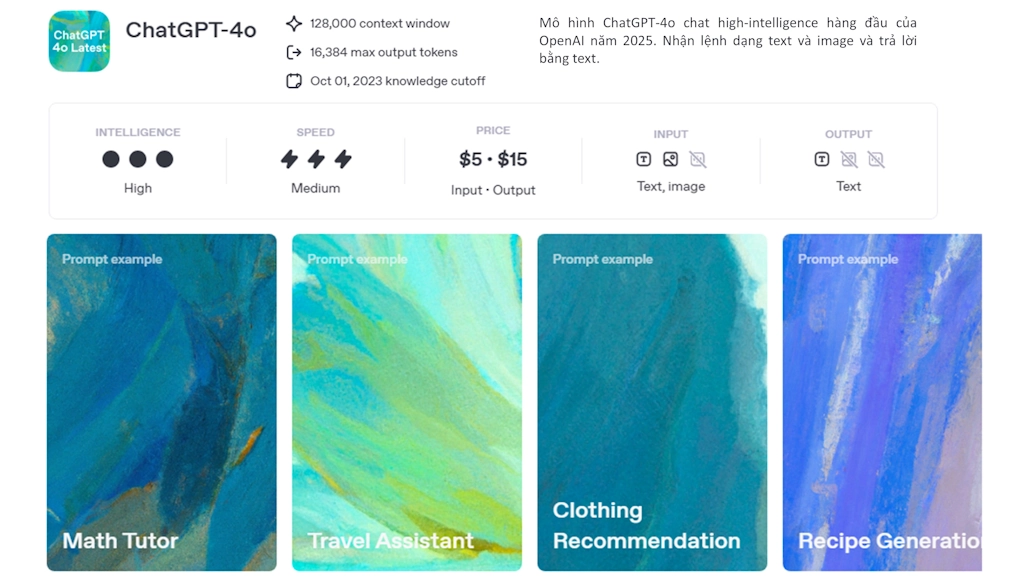Image resolution: width=1024 pixels, height=576 pixels.
Task: Click the context window sparkle icon
Action: (x=294, y=24)
